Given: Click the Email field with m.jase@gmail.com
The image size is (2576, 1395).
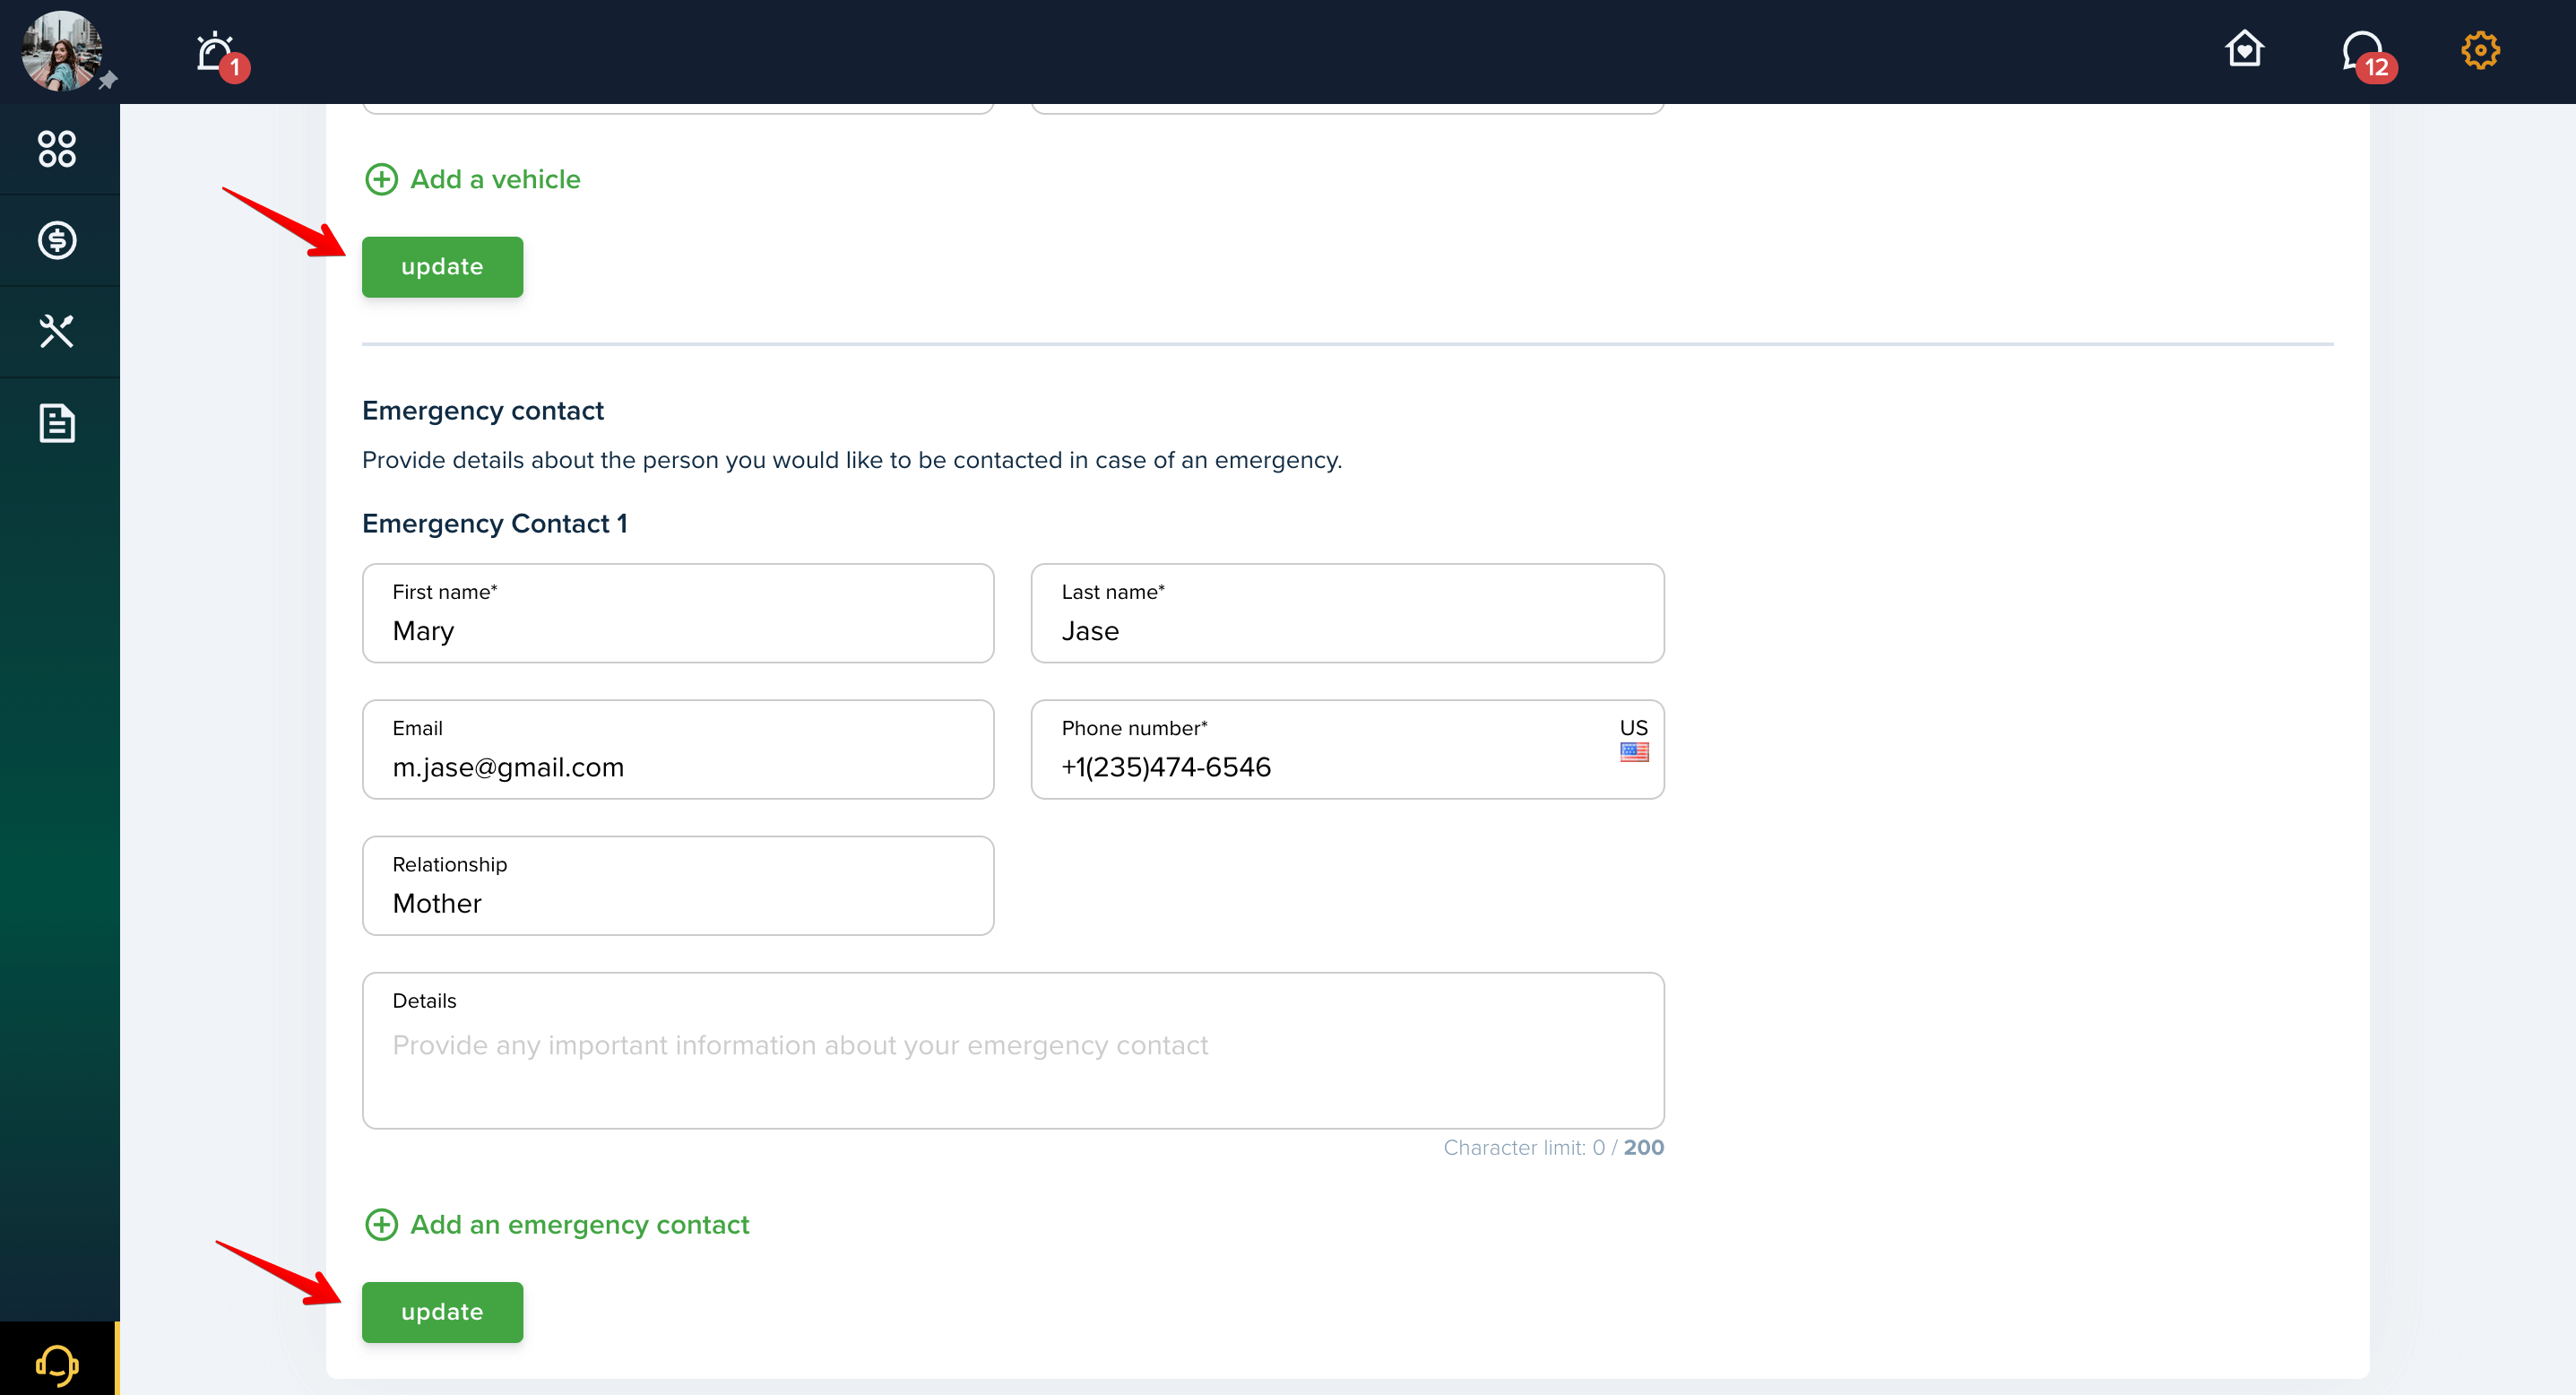Looking at the screenshot, I should click(678, 749).
